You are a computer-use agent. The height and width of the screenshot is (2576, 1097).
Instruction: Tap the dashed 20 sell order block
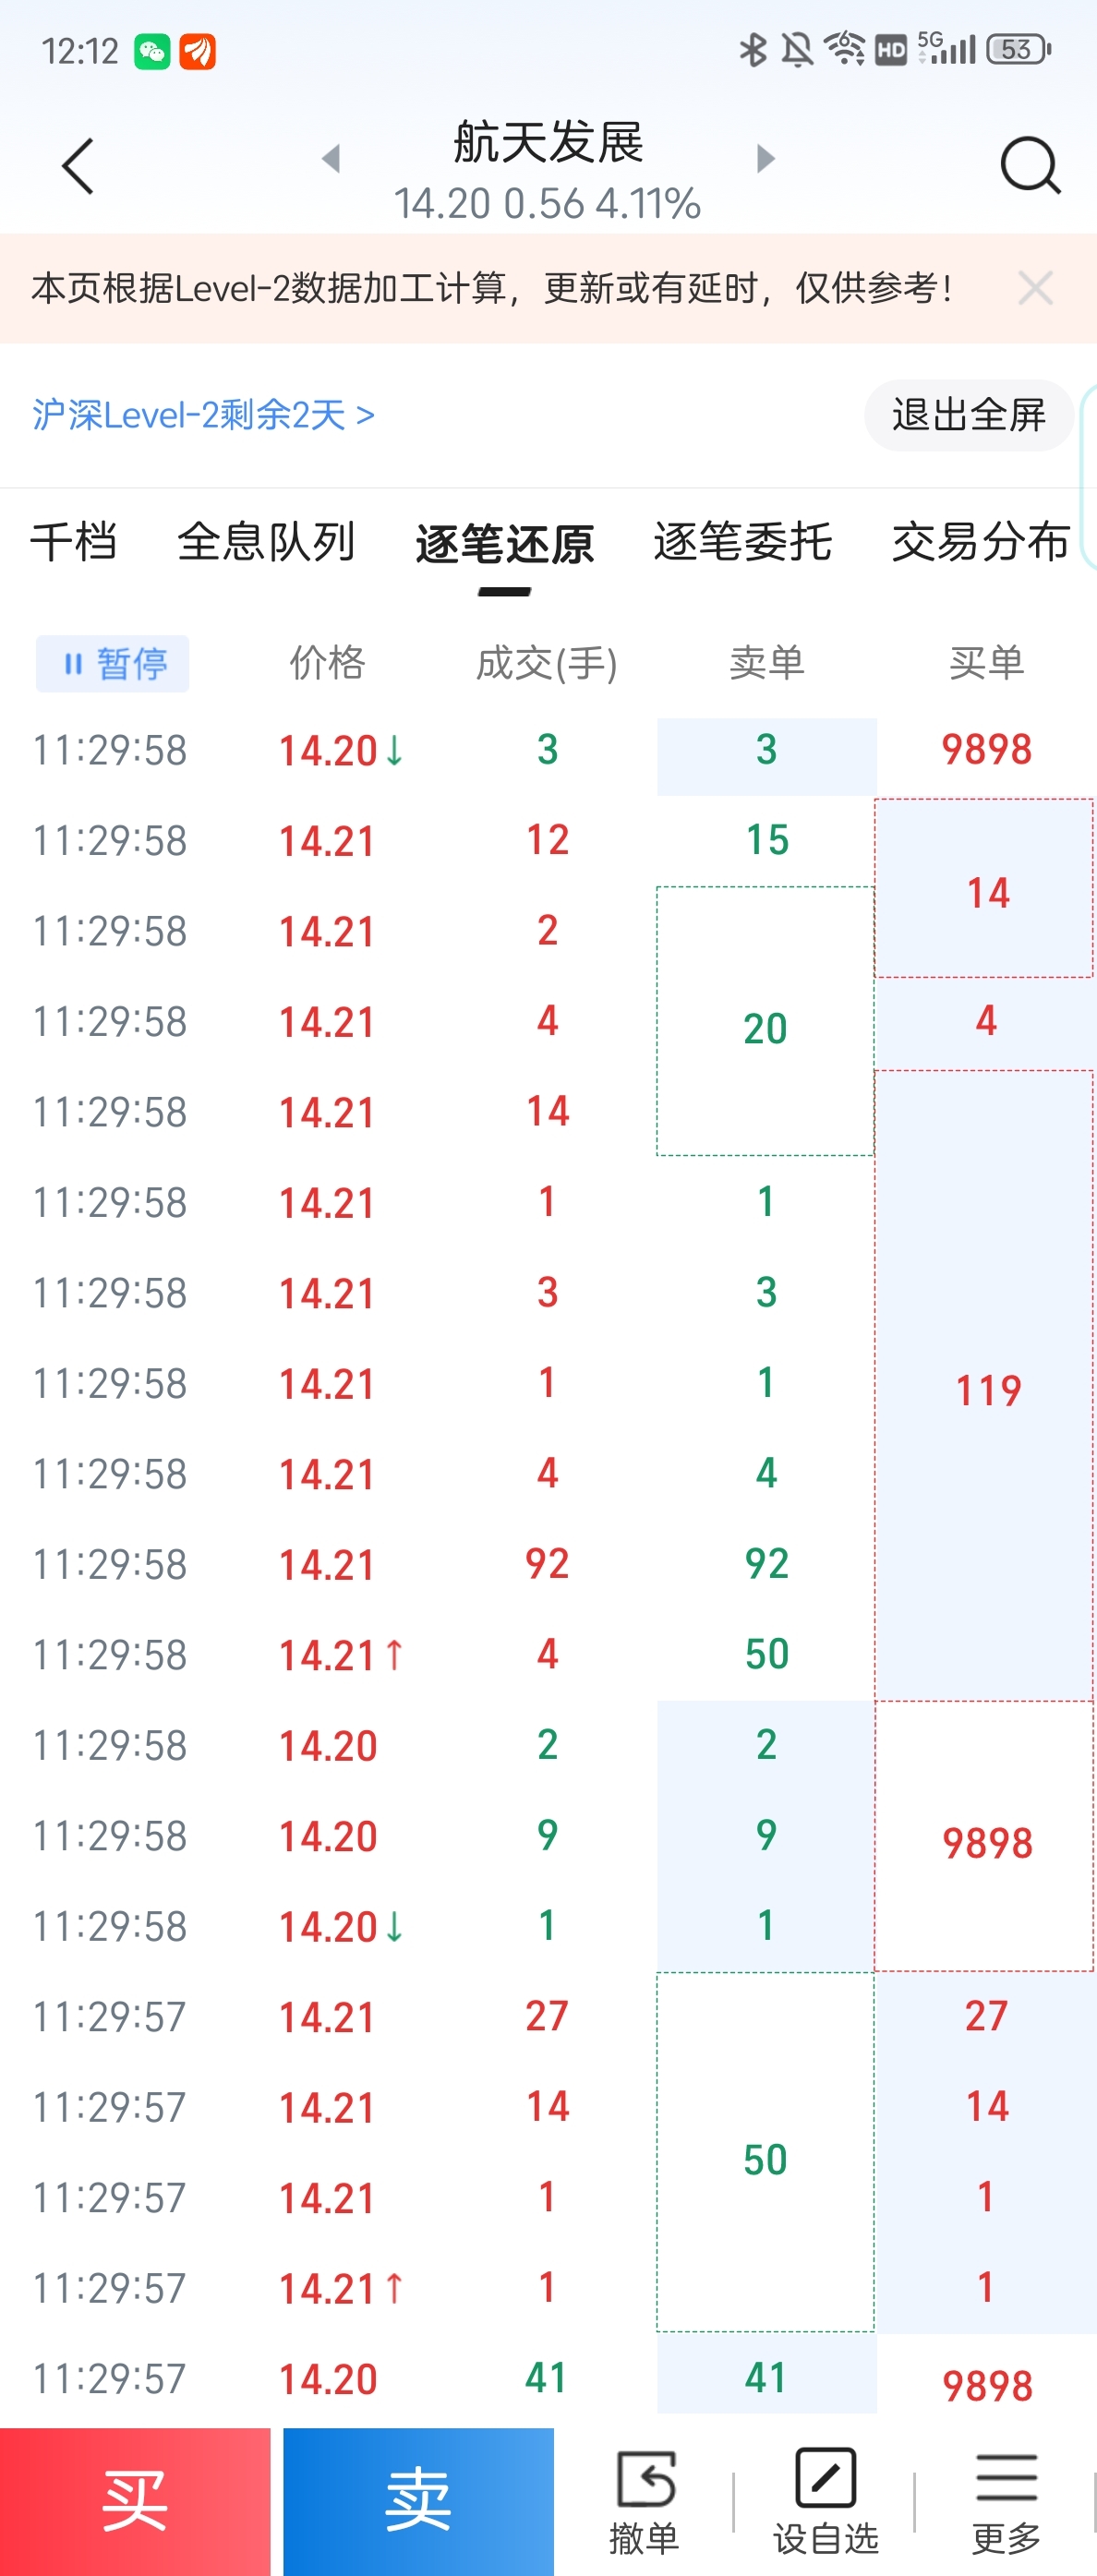[x=765, y=1027]
